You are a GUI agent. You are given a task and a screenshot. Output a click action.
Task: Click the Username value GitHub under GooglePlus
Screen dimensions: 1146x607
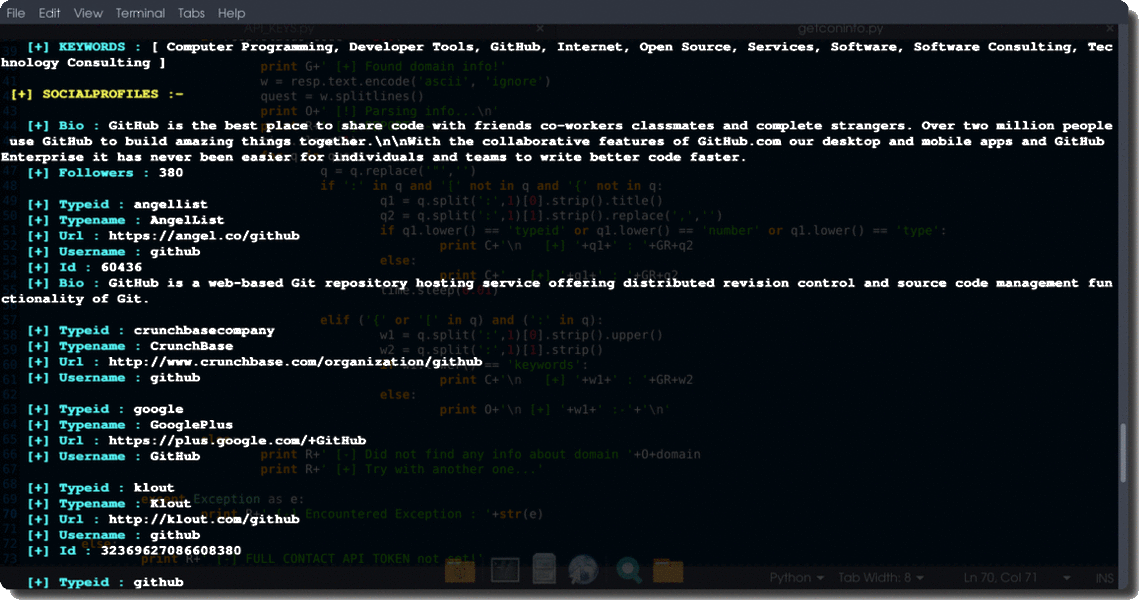coord(175,456)
